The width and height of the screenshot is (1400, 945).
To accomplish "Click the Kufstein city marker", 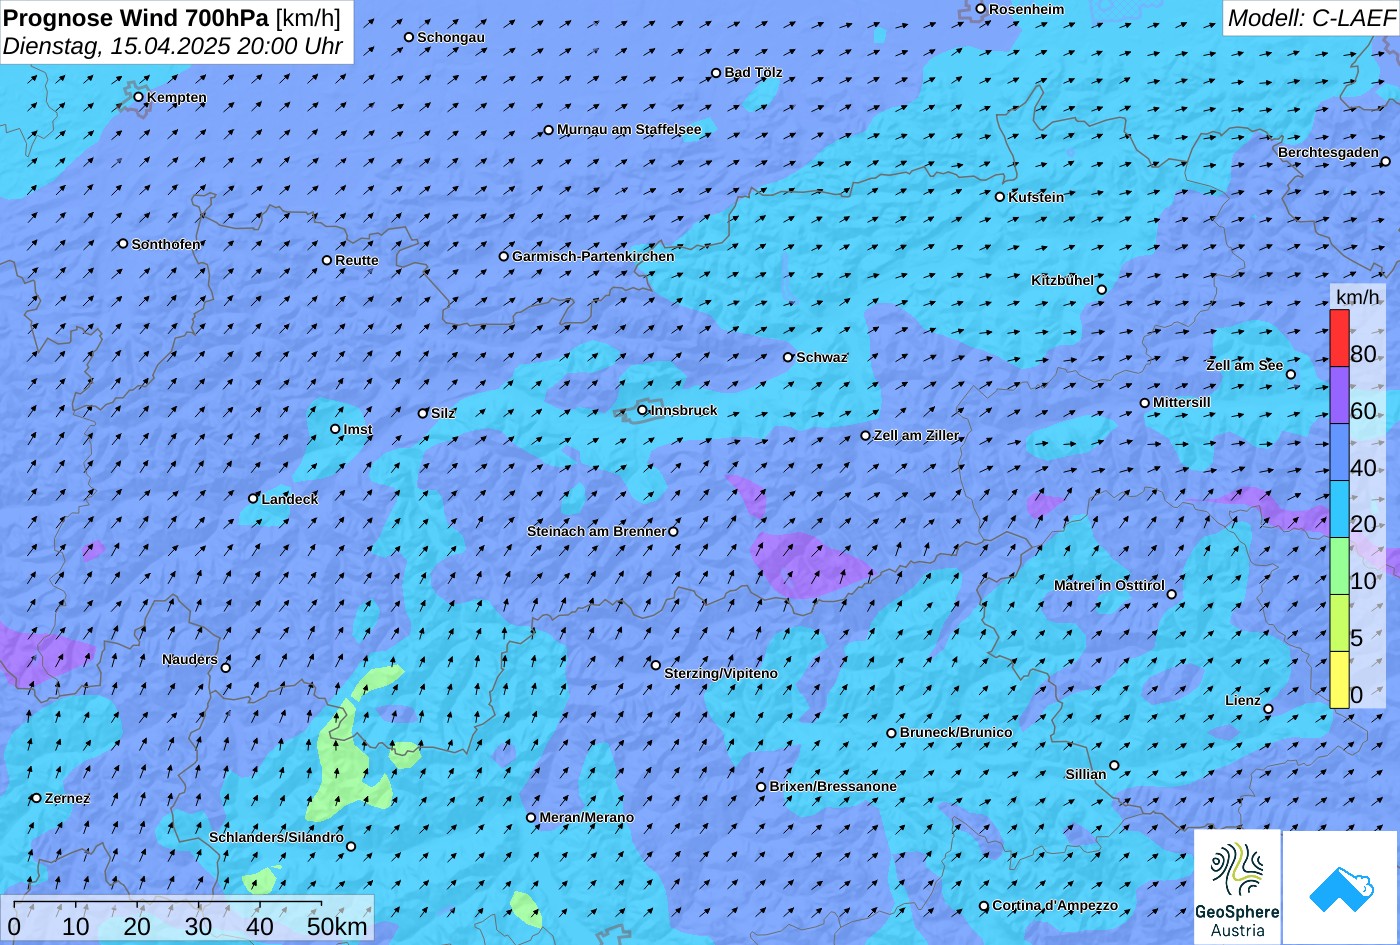I will tap(1000, 197).
